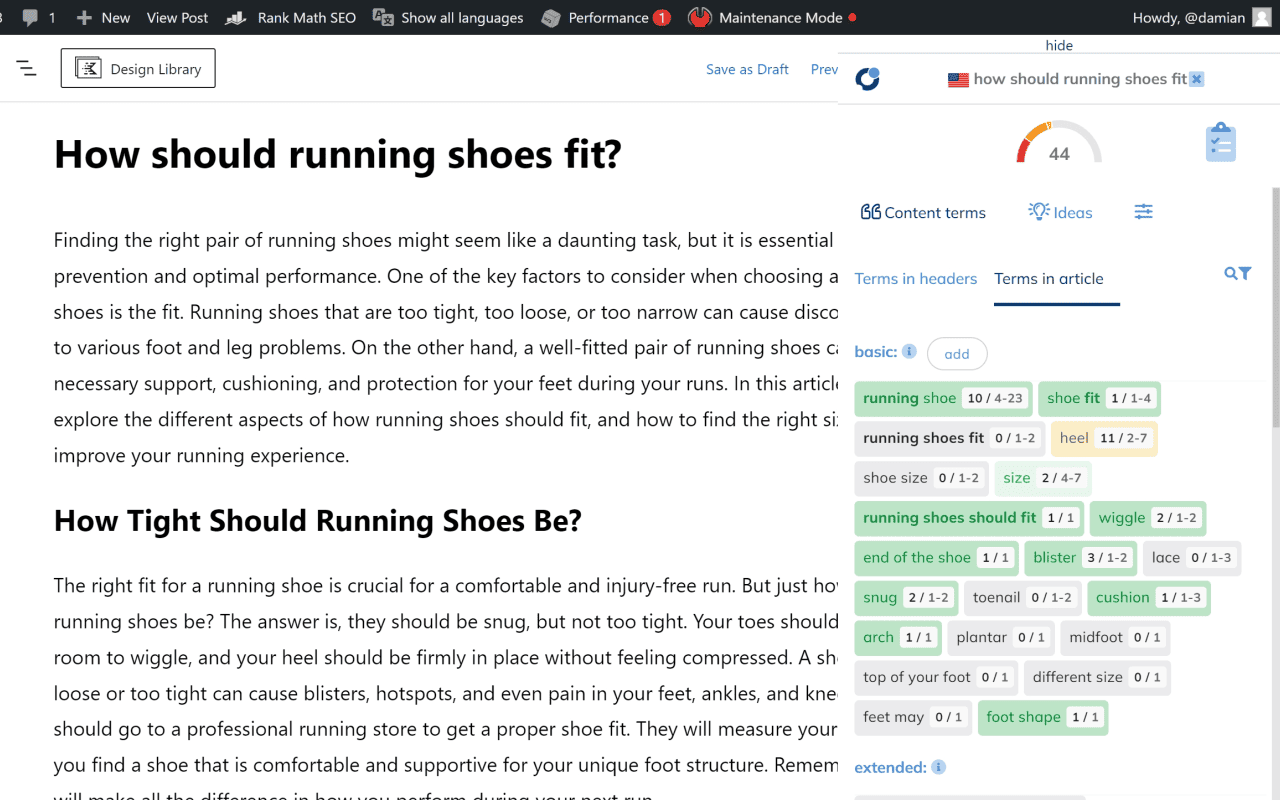Click the shoe size term chip
The width and height of the screenshot is (1280, 800).
tap(921, 478)
